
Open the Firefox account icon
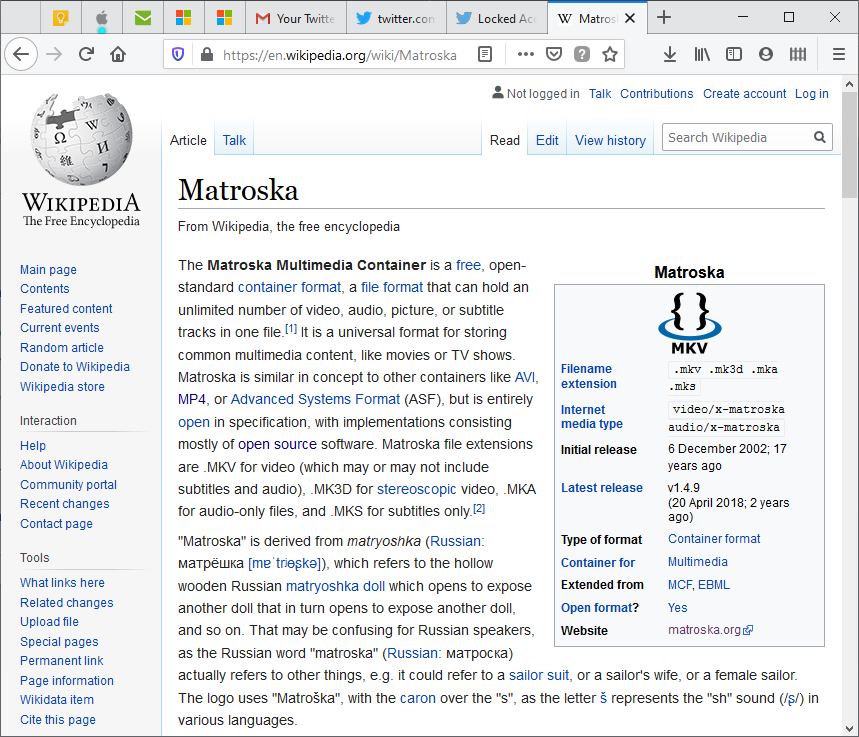coord(766,54)
